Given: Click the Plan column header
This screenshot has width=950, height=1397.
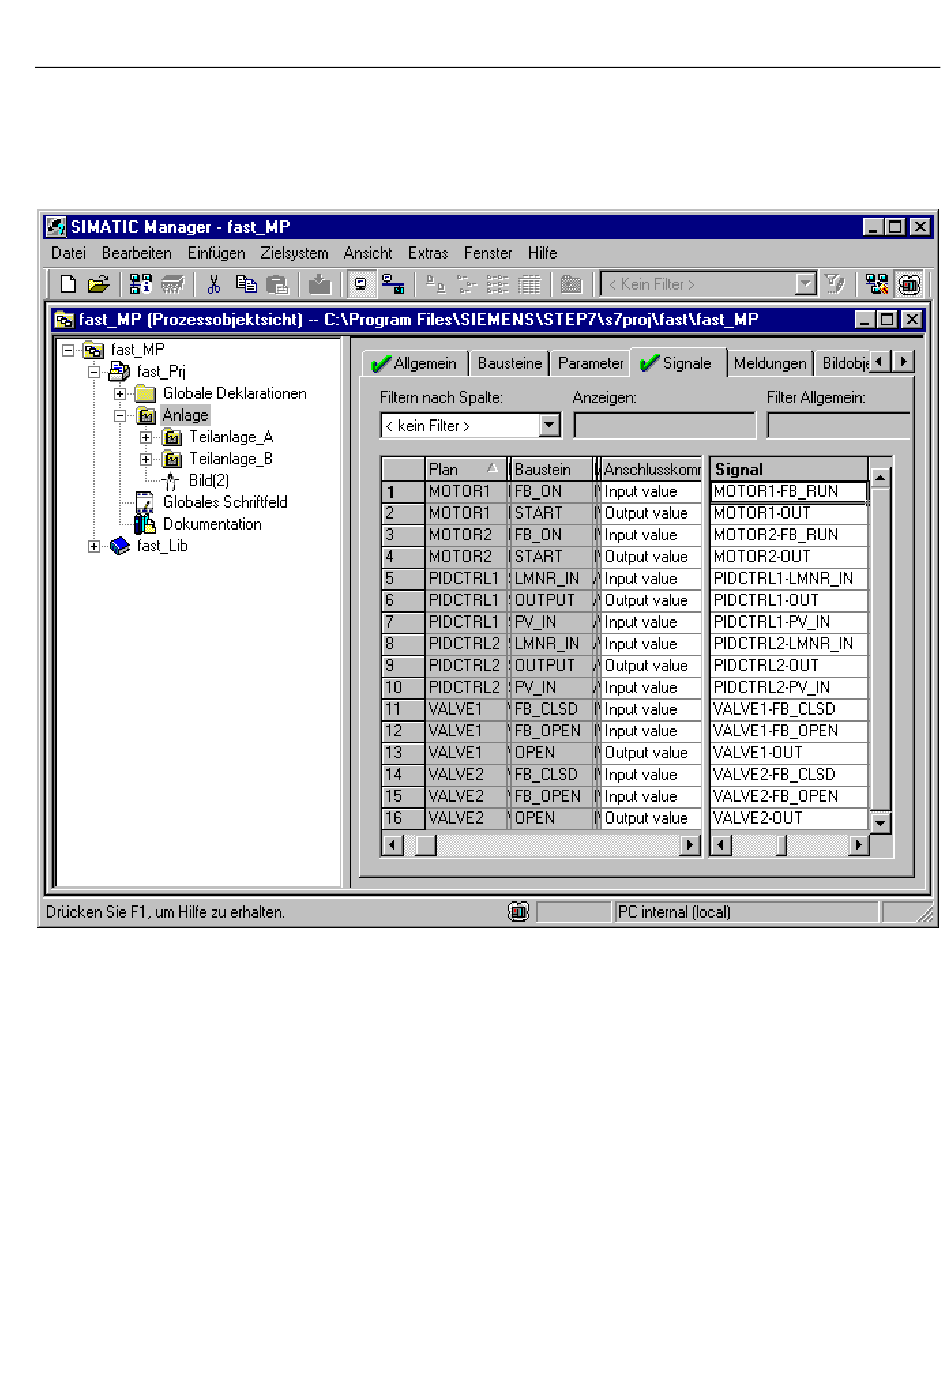Looking at the screenshot, I should 465,469.
